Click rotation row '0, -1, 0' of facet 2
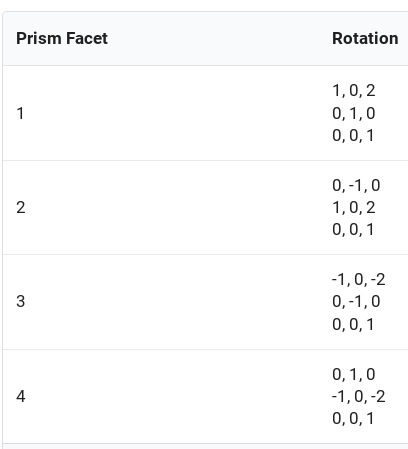The height and width of the screenshot is (449, 408). (356, 185)
